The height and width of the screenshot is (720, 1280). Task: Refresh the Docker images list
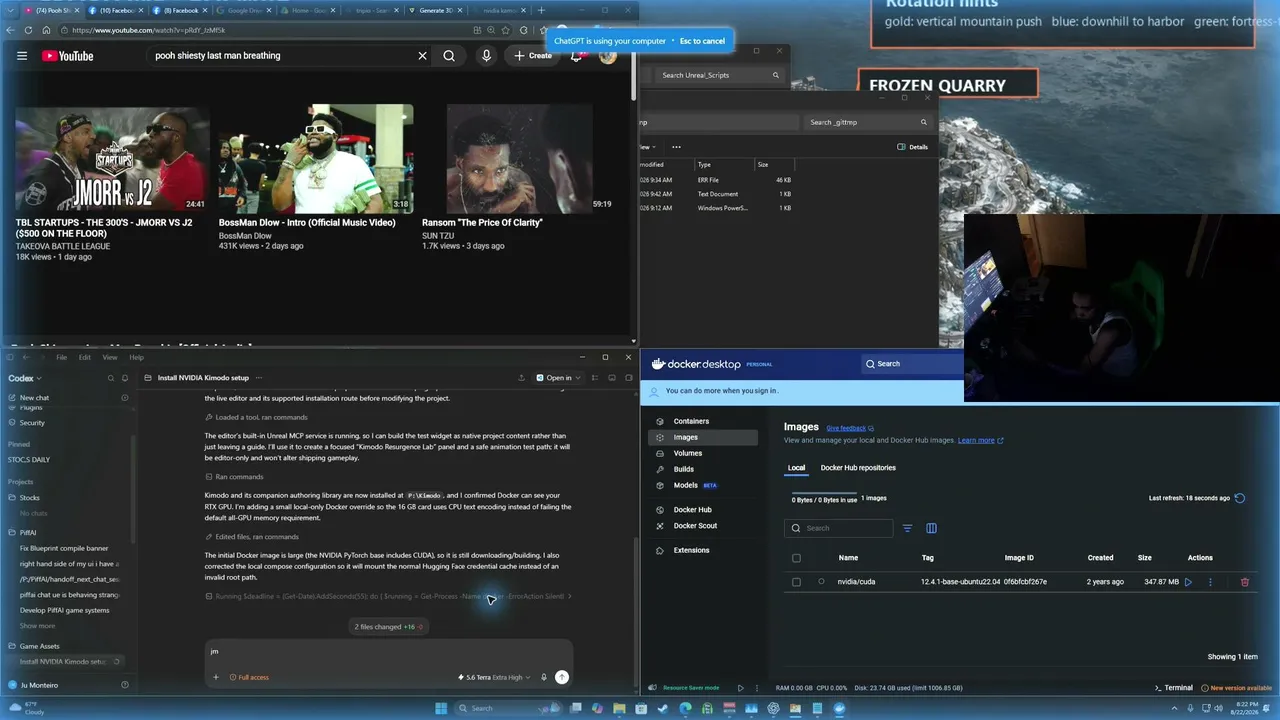point(1240,498)
